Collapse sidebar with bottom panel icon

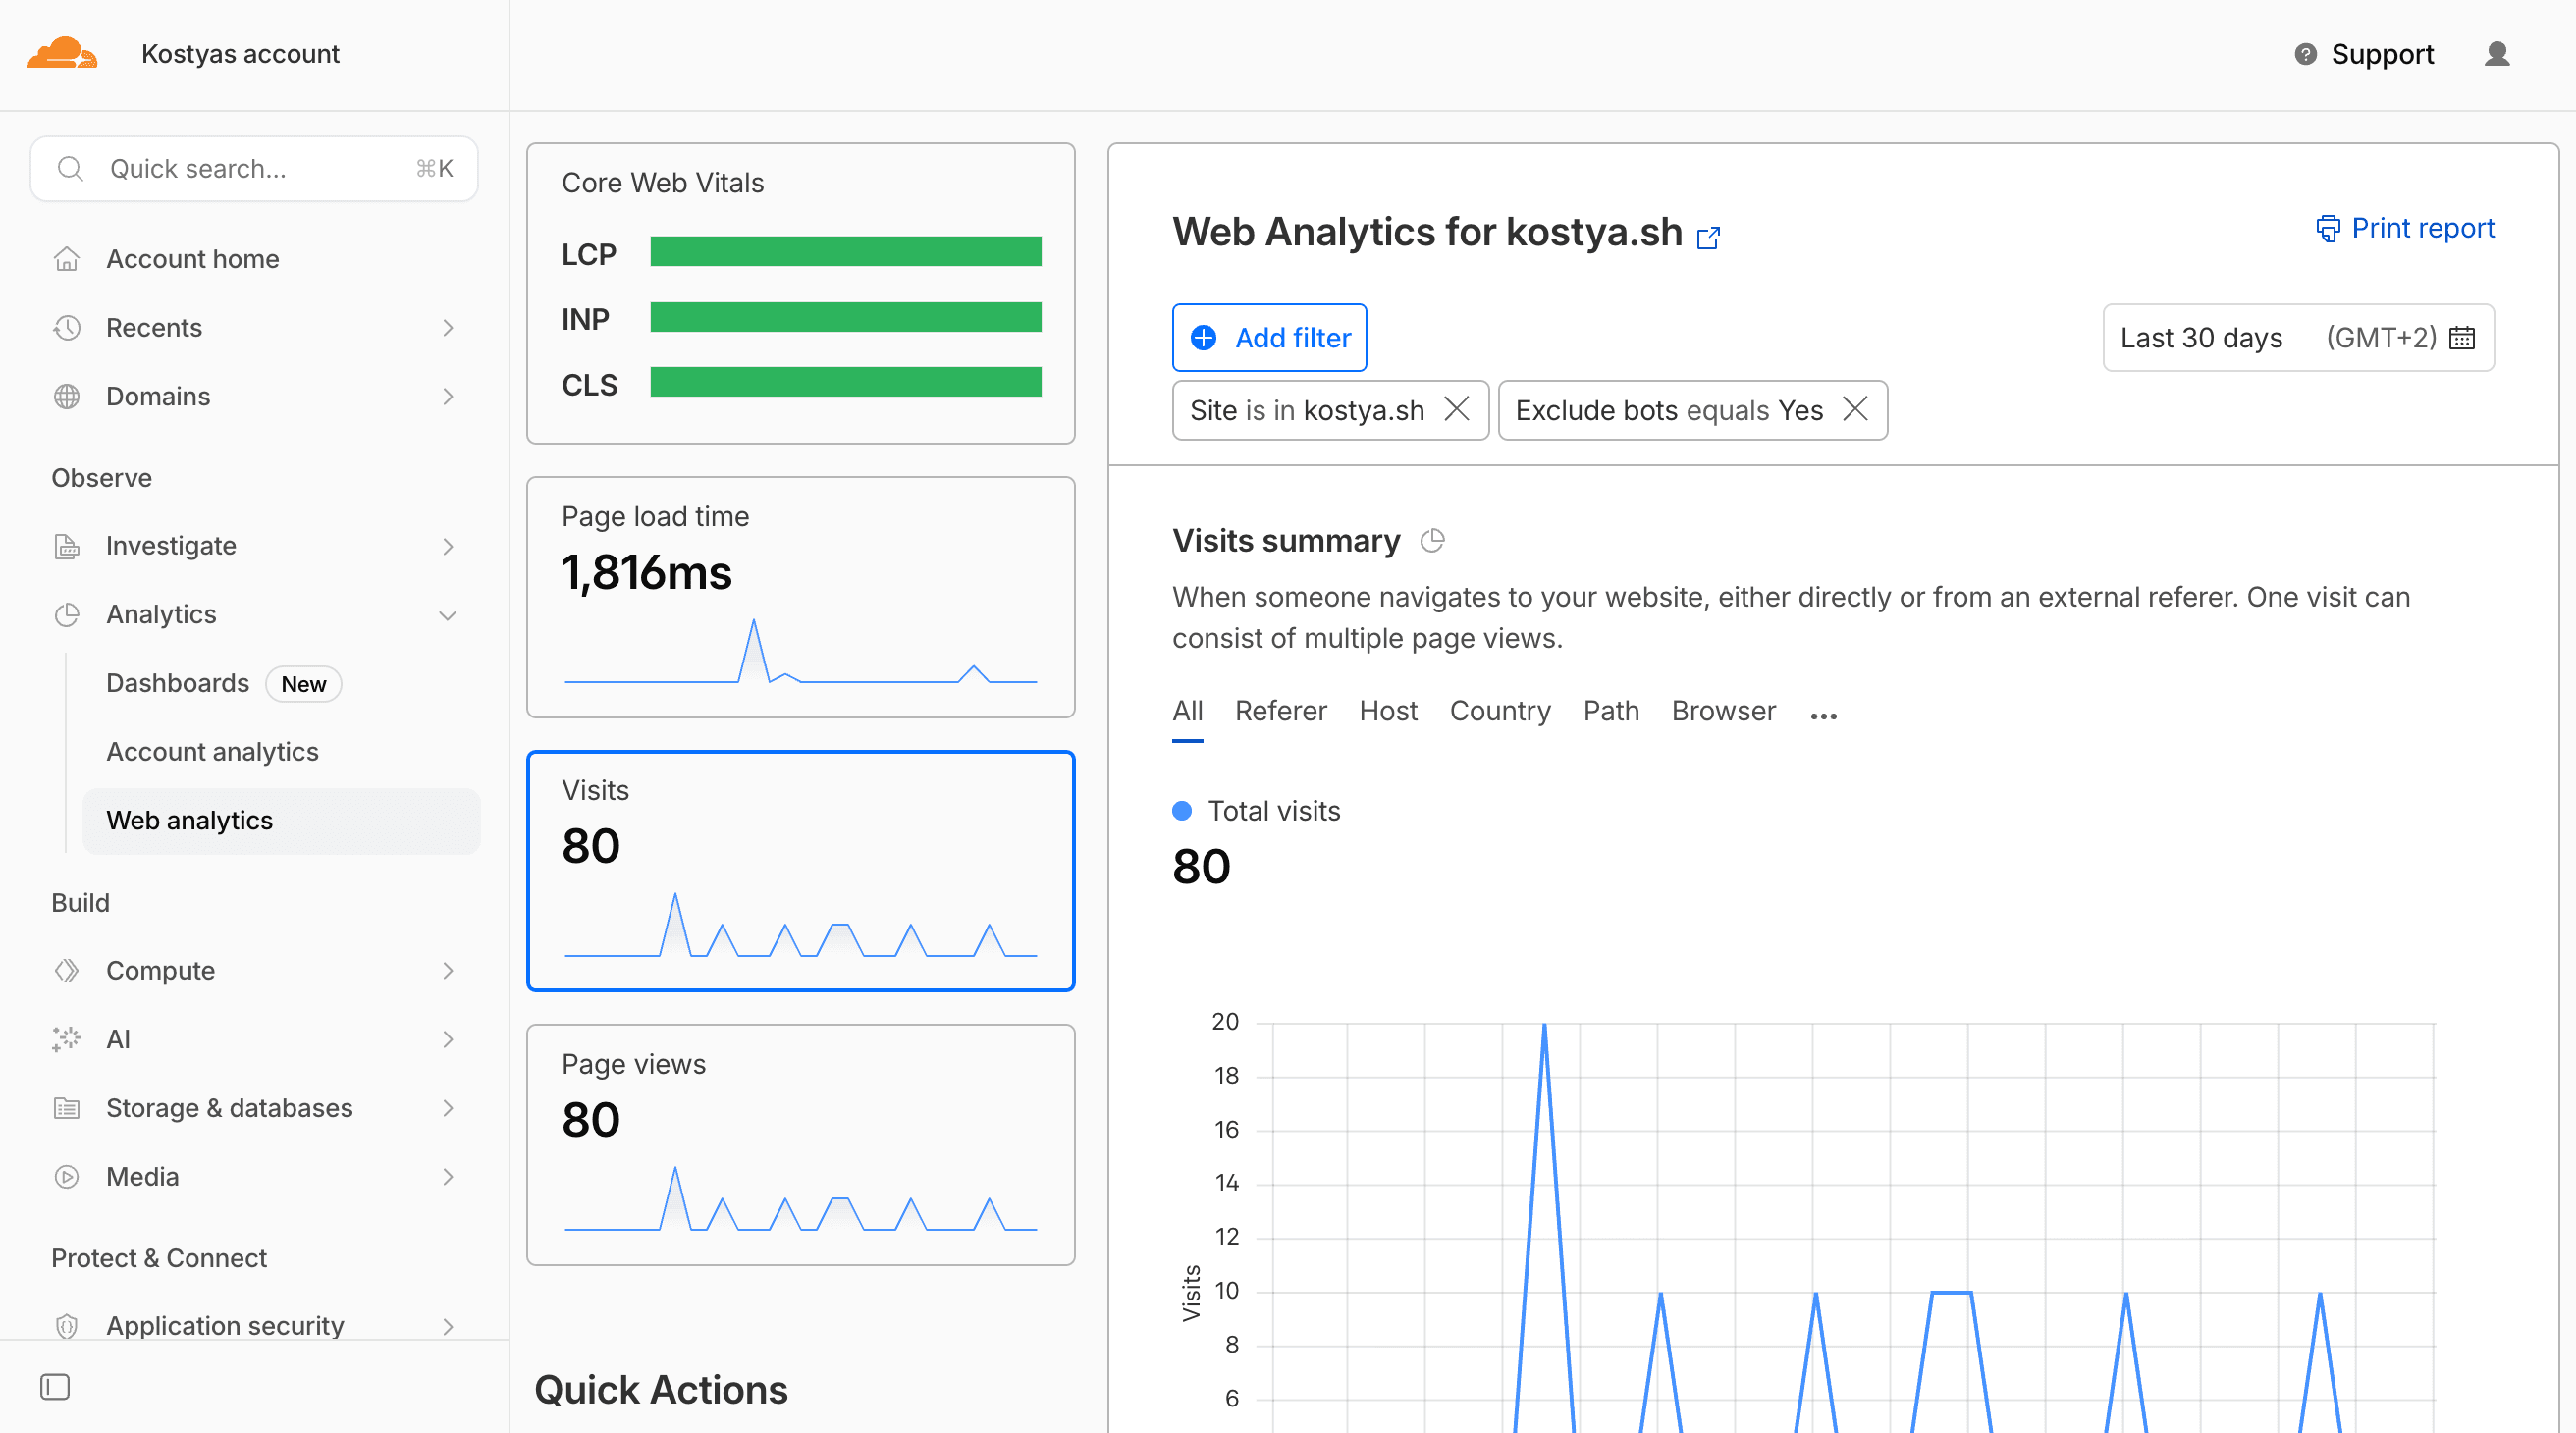(55, 1387)
